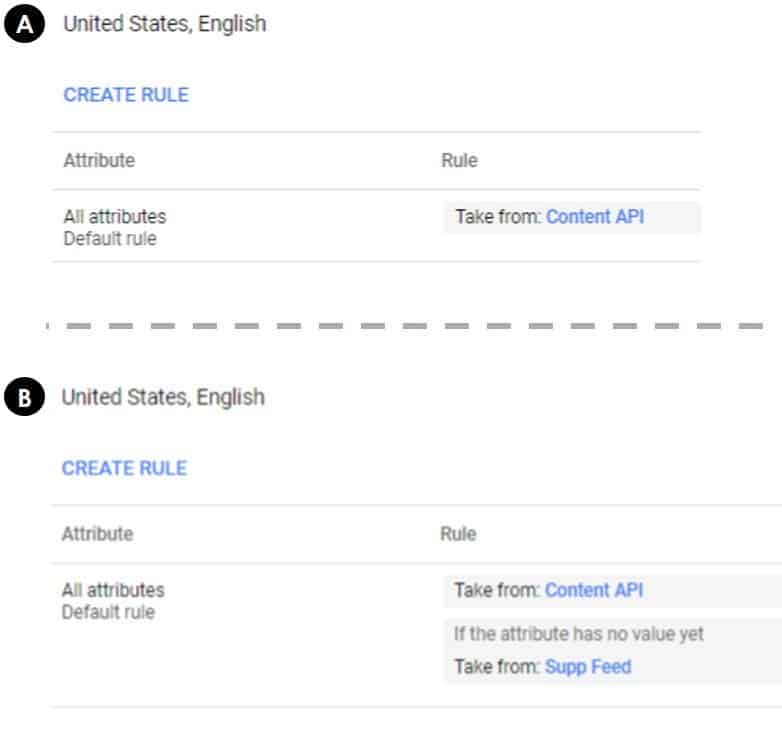Select United States, English heading beside B

click(164, 397)
